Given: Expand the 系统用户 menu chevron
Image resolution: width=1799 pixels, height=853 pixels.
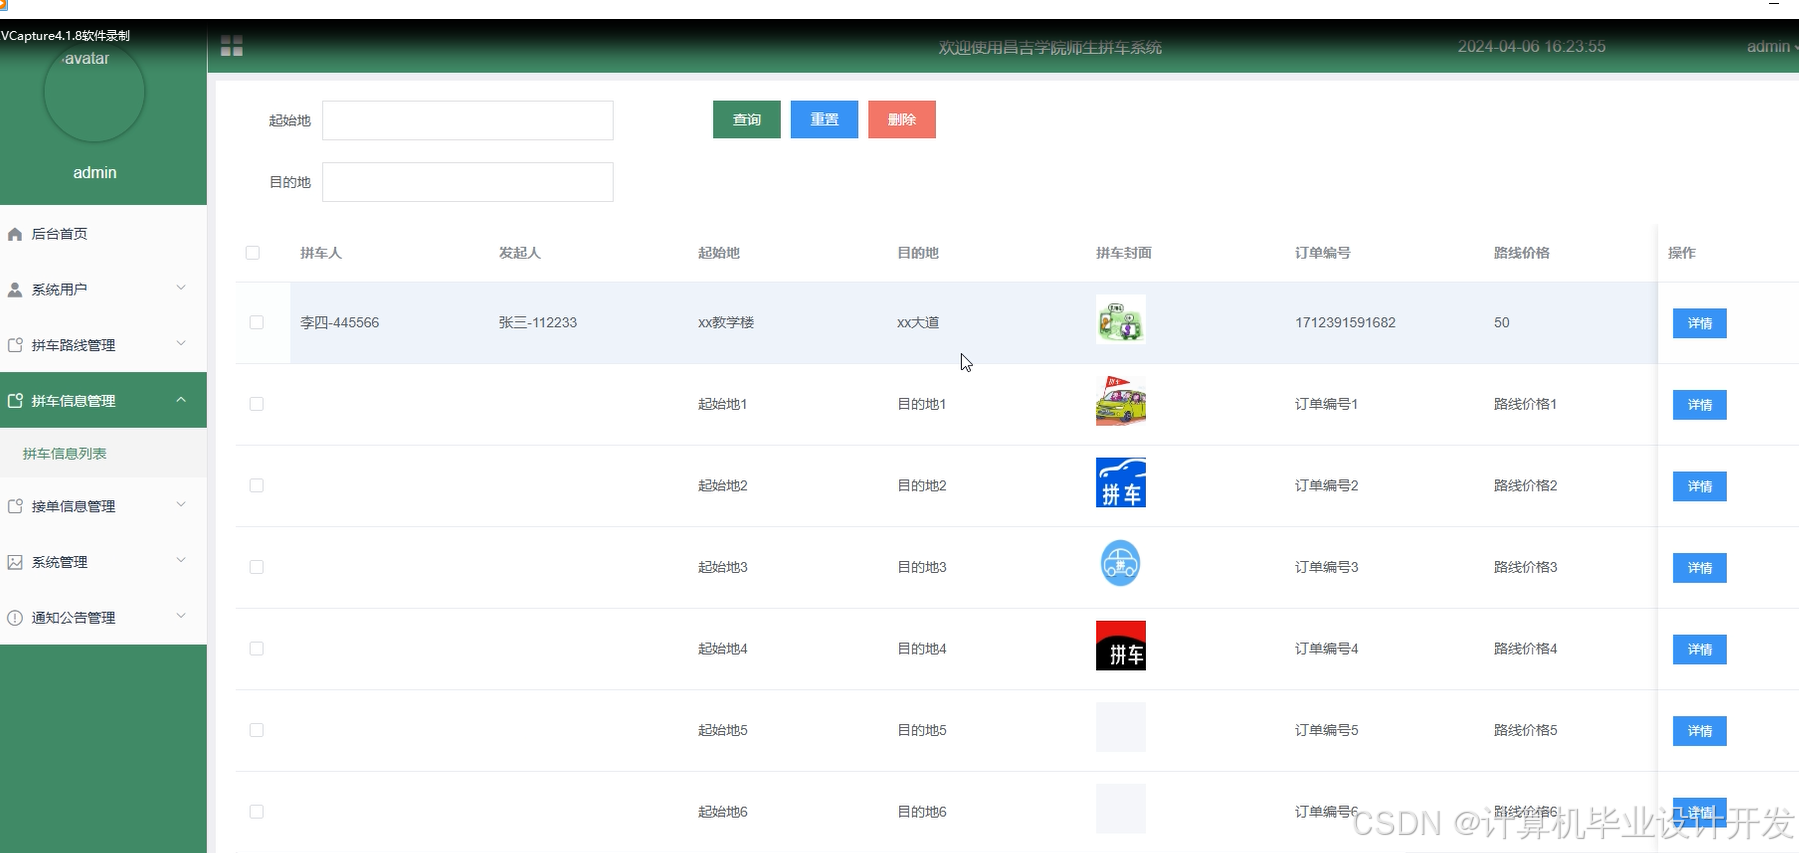Looking at the screenshot, I should 181,288.
